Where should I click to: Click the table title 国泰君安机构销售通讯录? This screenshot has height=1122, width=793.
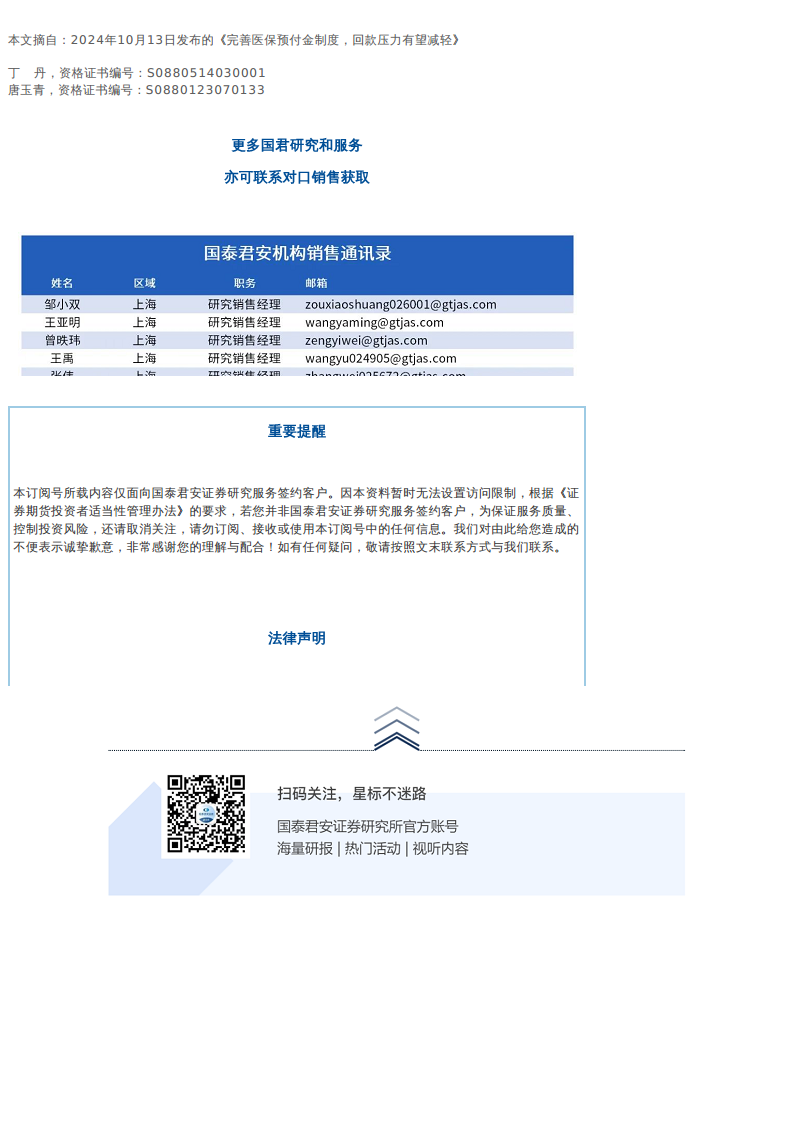(x=297, y=253)
